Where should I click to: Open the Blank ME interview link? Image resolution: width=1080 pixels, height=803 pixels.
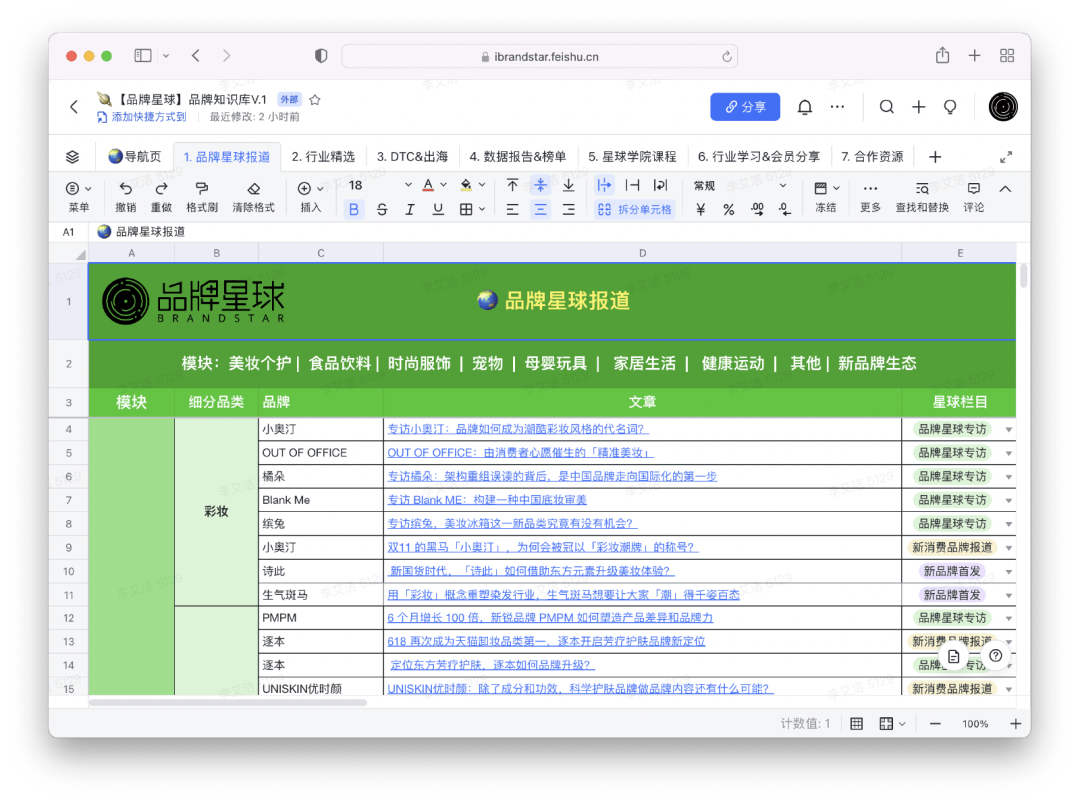[486, 500]
